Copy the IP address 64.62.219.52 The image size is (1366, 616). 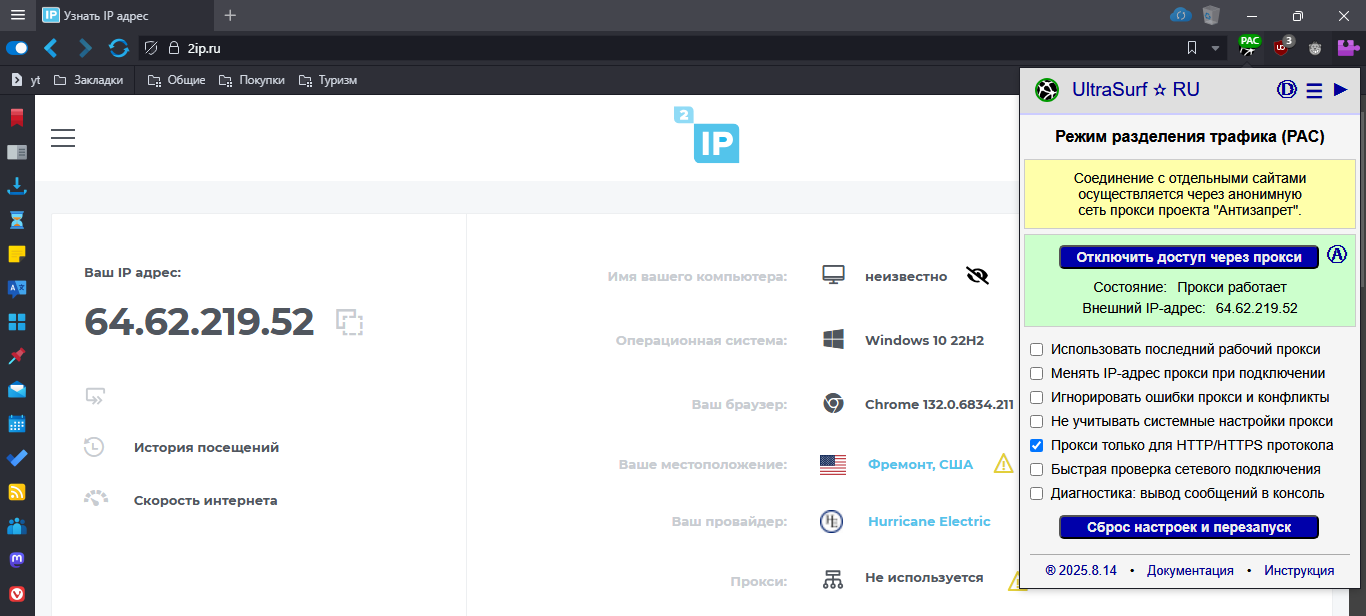coord(349,321)
